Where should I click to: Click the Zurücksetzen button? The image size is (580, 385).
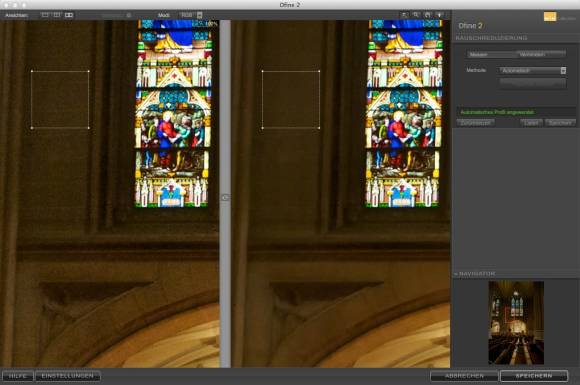[x=476, y=122]
